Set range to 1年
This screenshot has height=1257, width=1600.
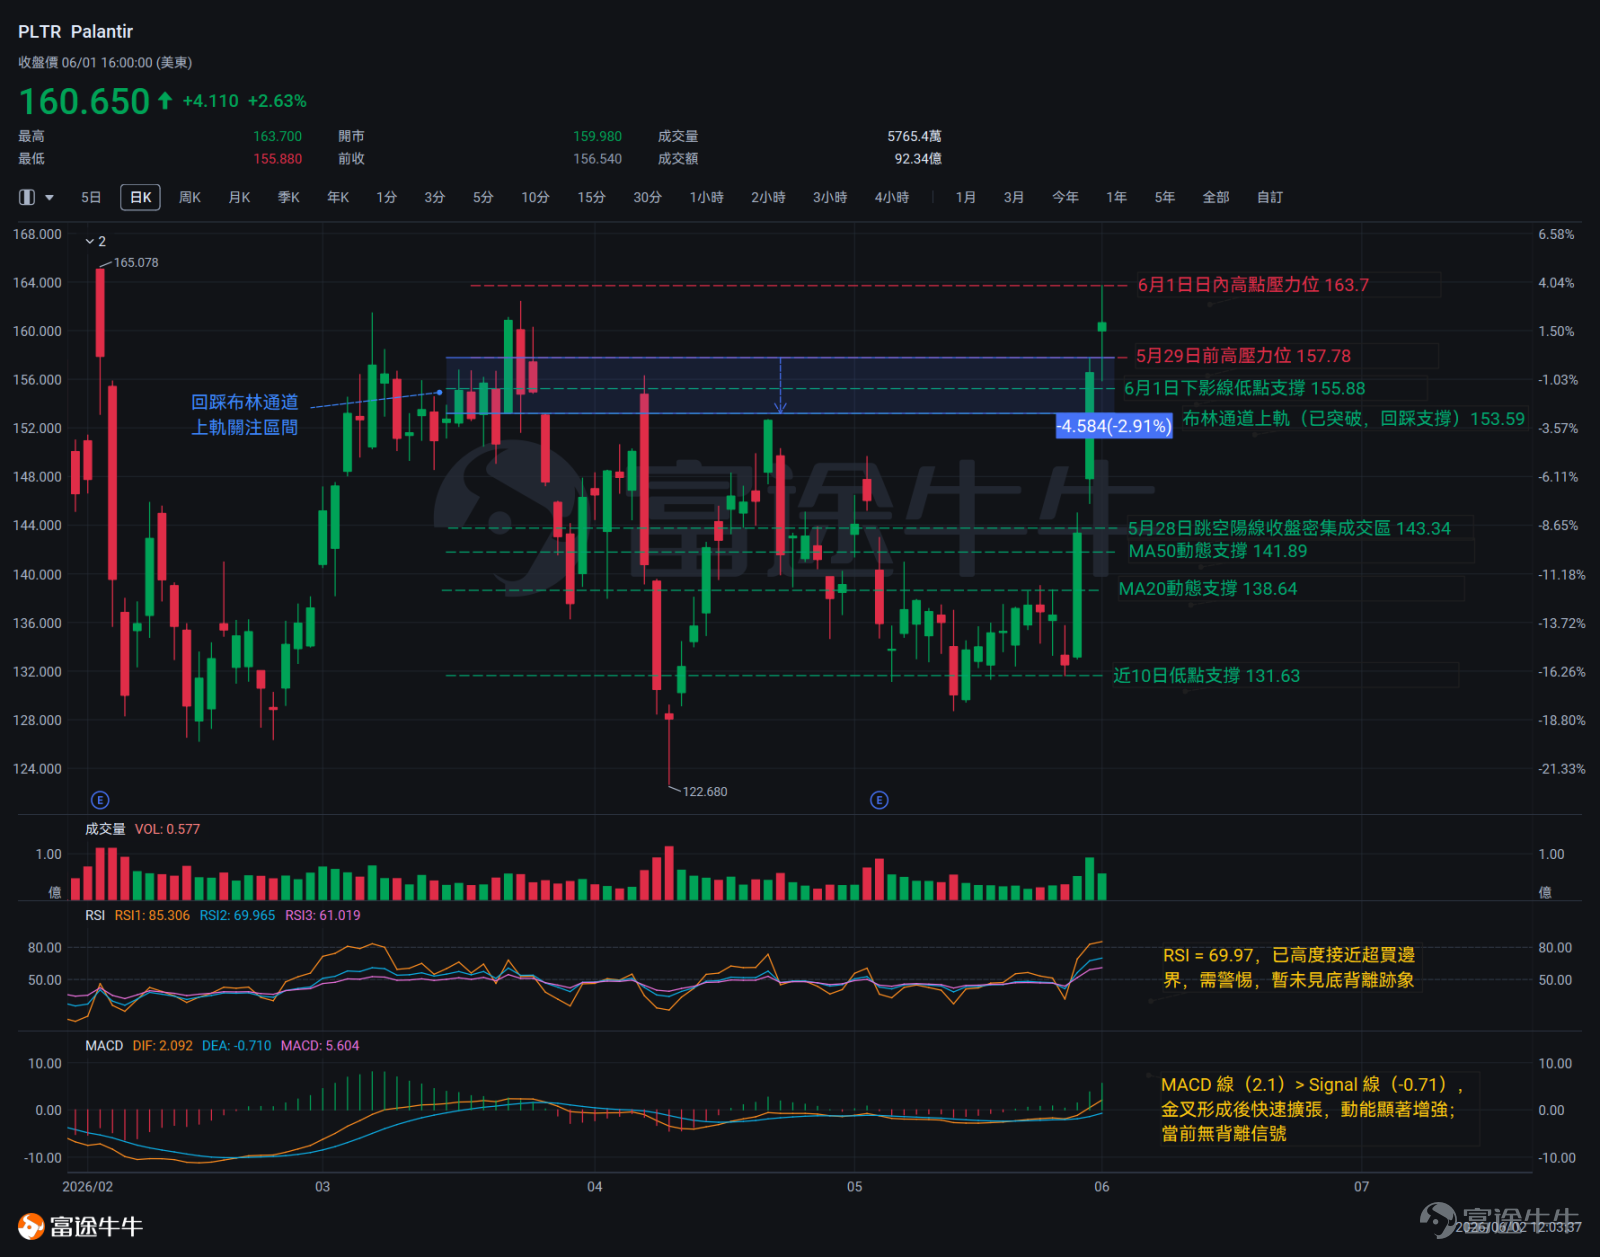[1117, 197]
